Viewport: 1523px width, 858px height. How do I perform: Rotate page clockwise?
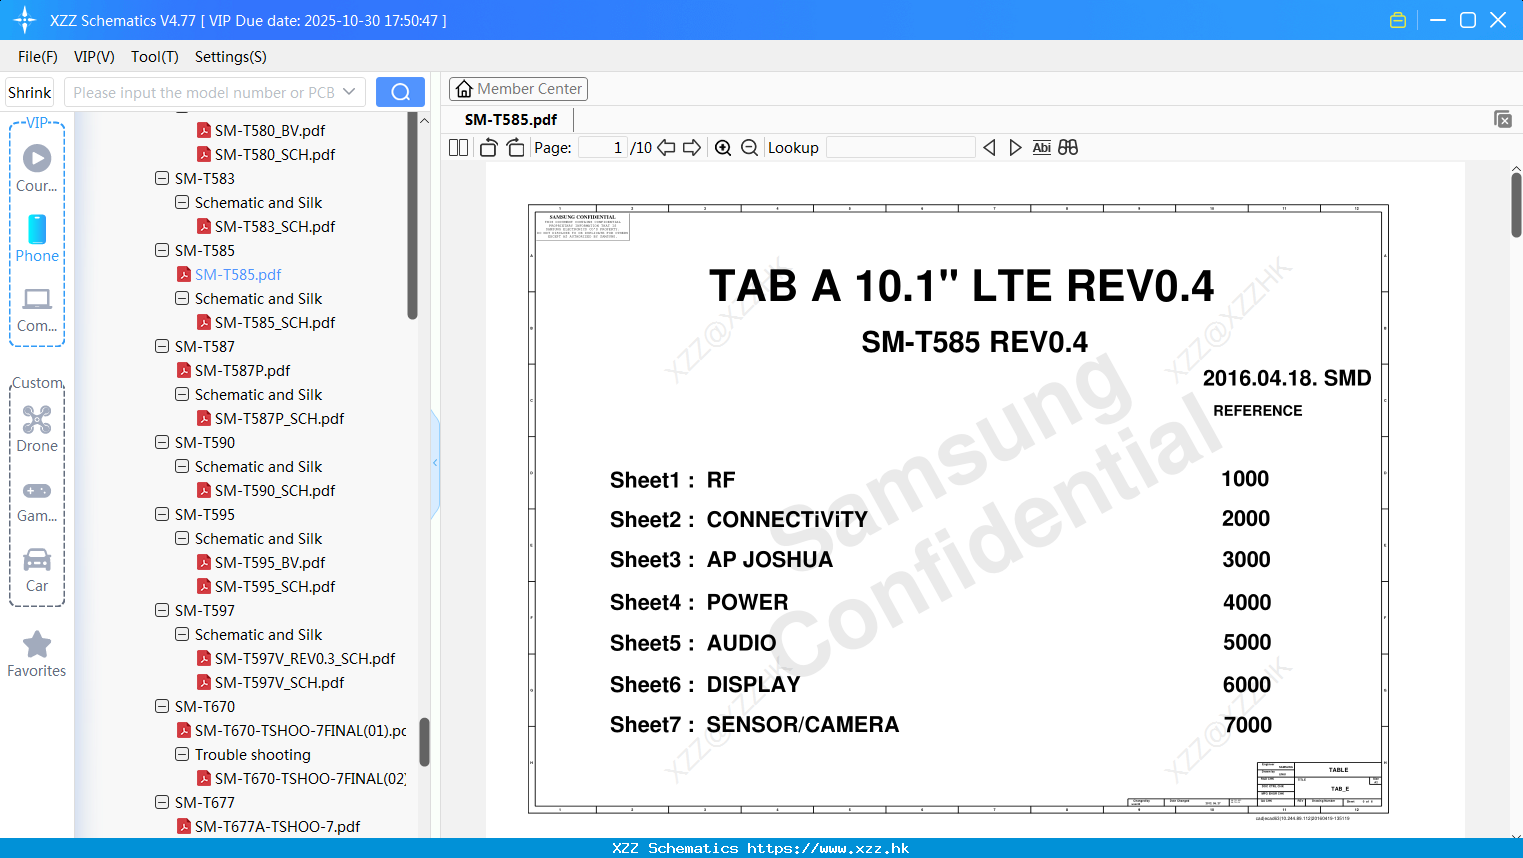515,147
